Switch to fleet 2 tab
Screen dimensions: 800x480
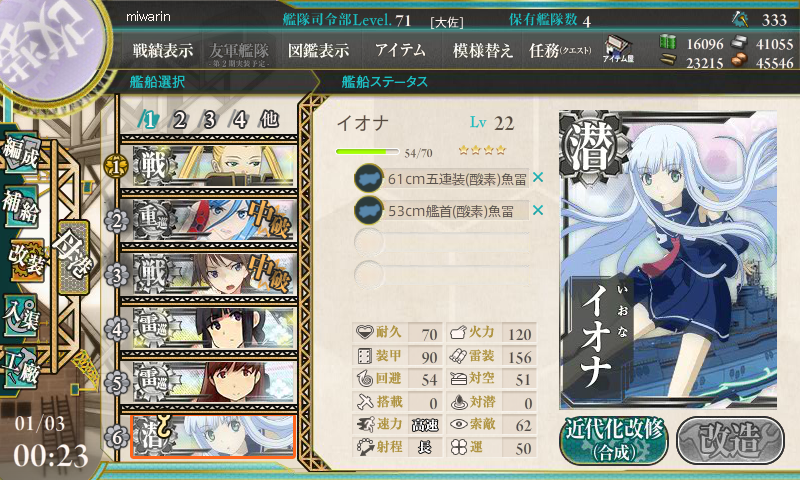coord(179,120)
